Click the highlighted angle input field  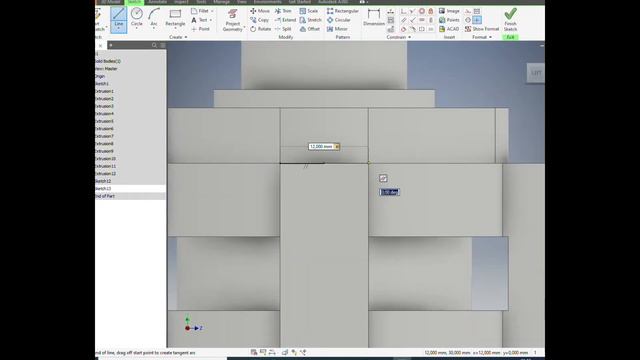point(389,192)
